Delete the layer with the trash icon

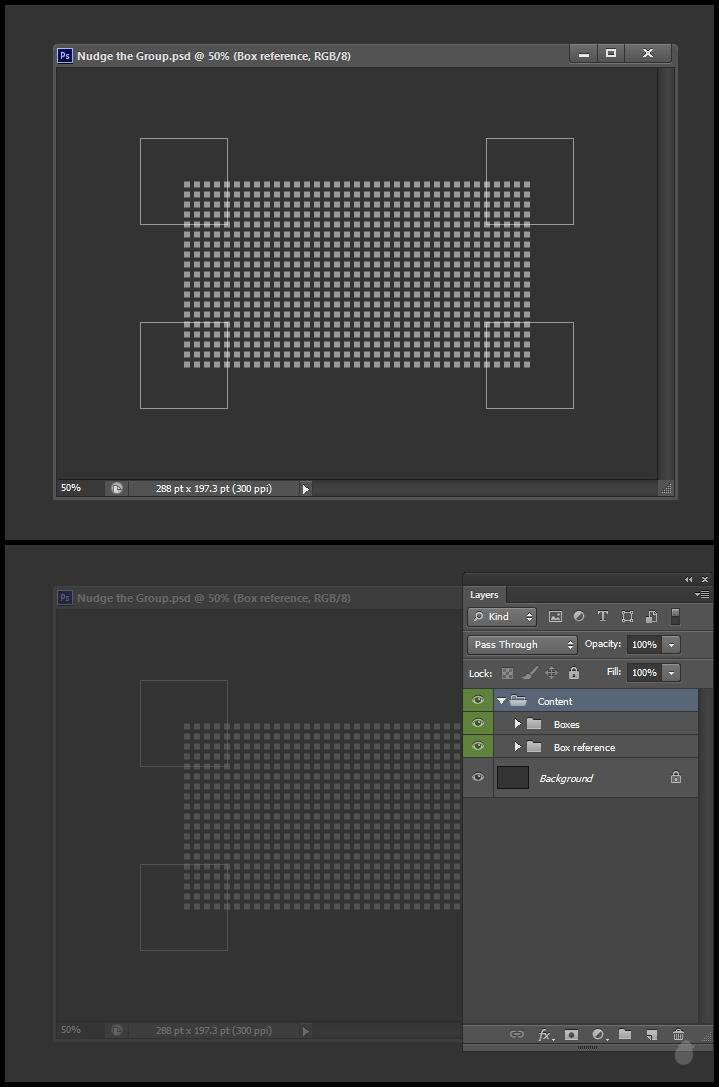point(678,1035)
